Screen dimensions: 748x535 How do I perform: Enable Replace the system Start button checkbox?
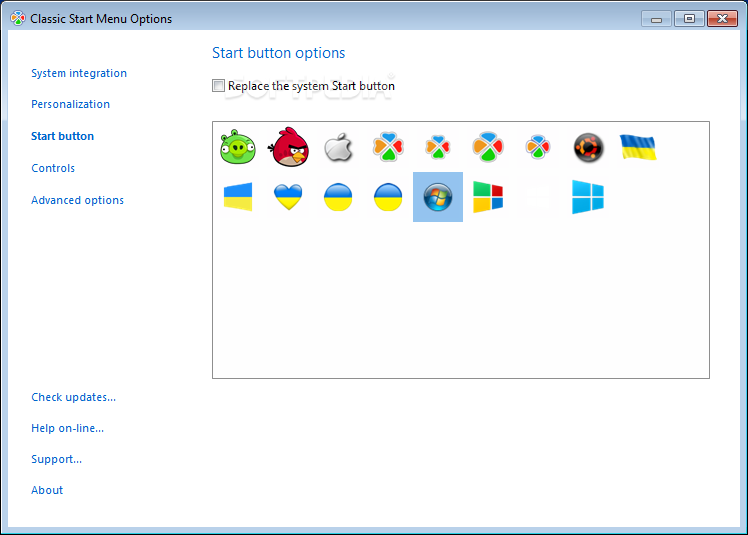[x=218, y=86]
